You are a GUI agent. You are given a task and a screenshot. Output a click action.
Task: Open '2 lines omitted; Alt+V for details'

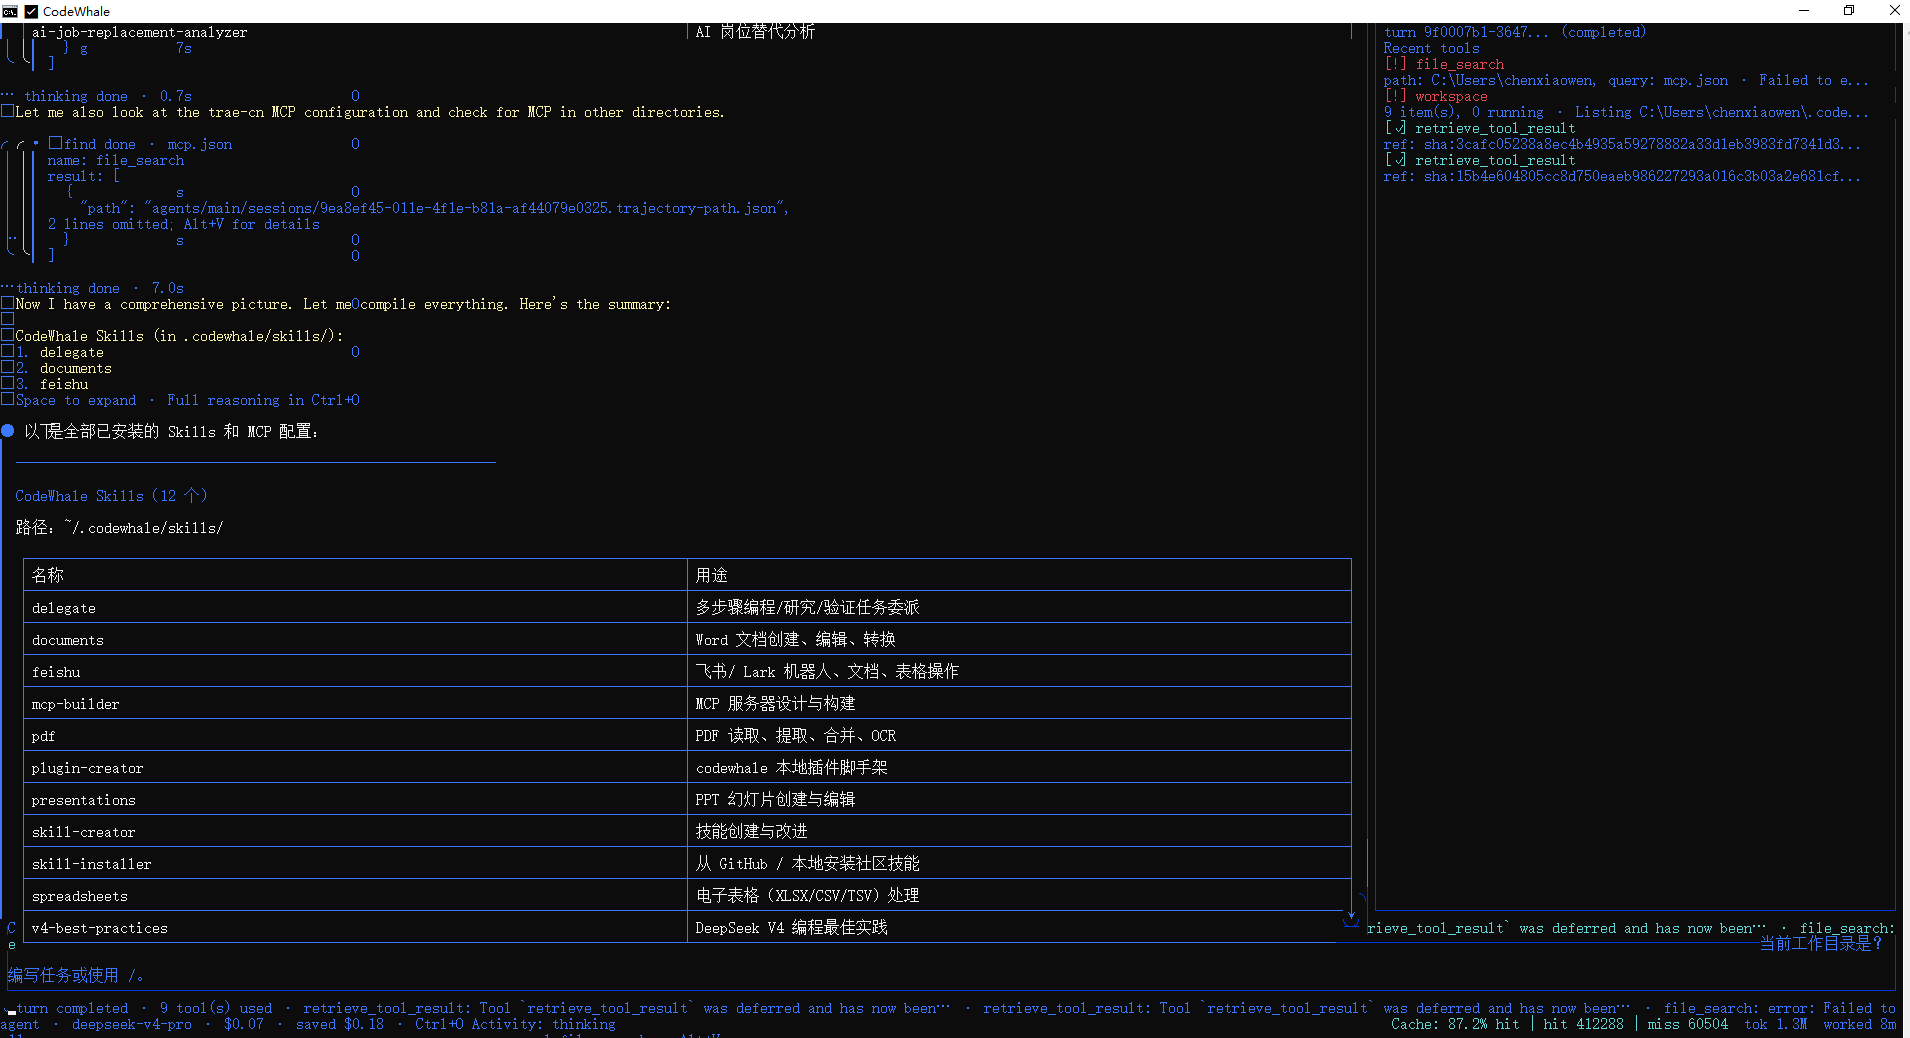[x=184, y=224]
